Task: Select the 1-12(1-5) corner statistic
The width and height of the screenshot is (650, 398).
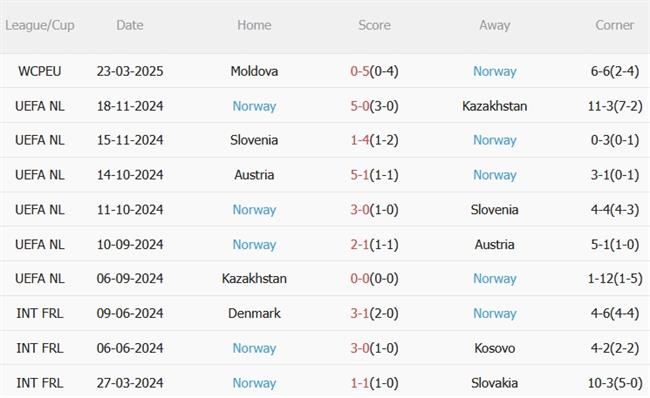Action: [x=615, y=279]
